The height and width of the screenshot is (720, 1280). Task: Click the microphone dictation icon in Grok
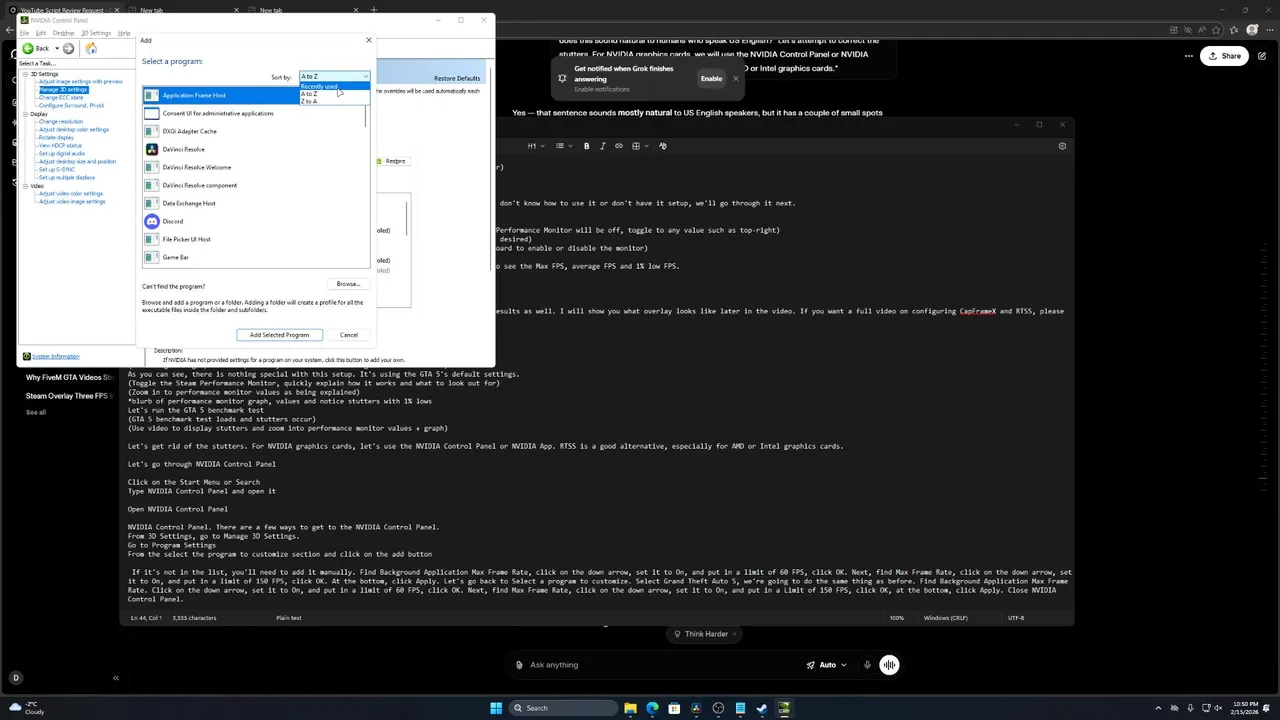(x=868, y=665)
